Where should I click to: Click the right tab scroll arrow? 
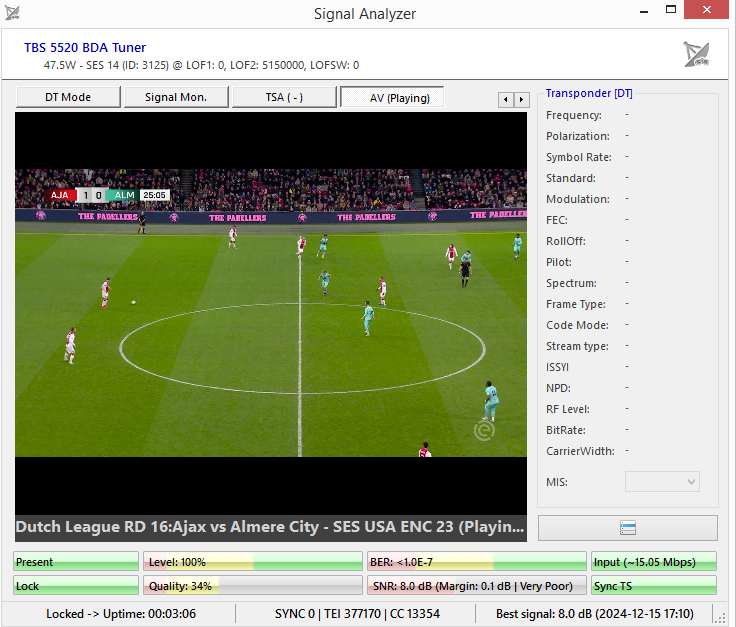[521, 99]
